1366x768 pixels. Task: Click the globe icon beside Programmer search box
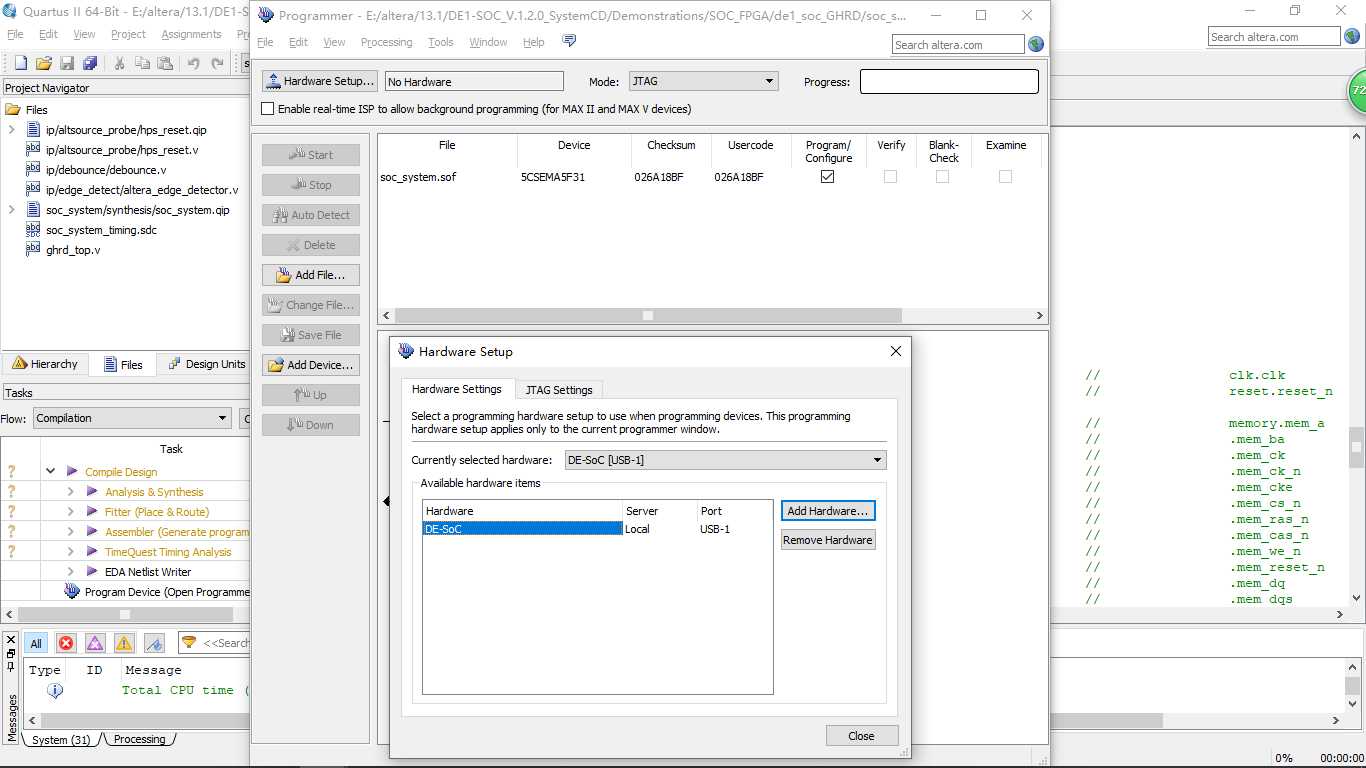pos(1036,44)
